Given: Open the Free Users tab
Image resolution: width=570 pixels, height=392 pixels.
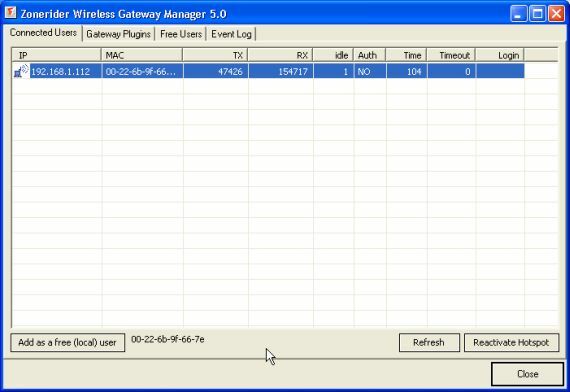Looking at the screenshot, I should [181, 34].
